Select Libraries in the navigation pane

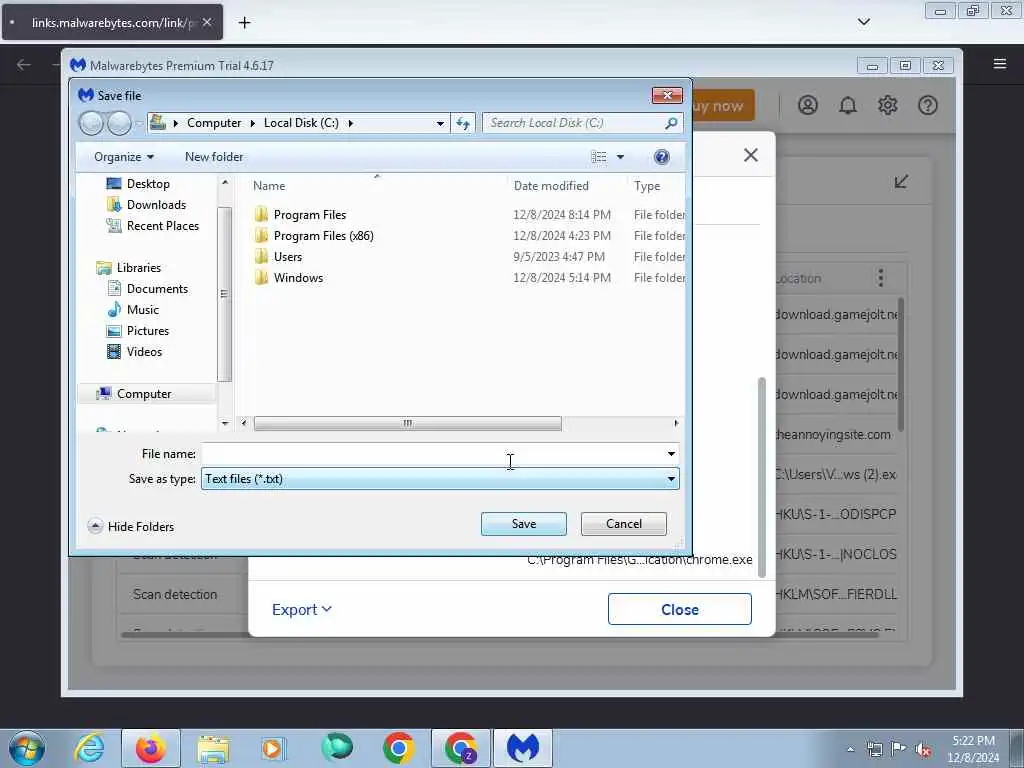tap(138, 268)
